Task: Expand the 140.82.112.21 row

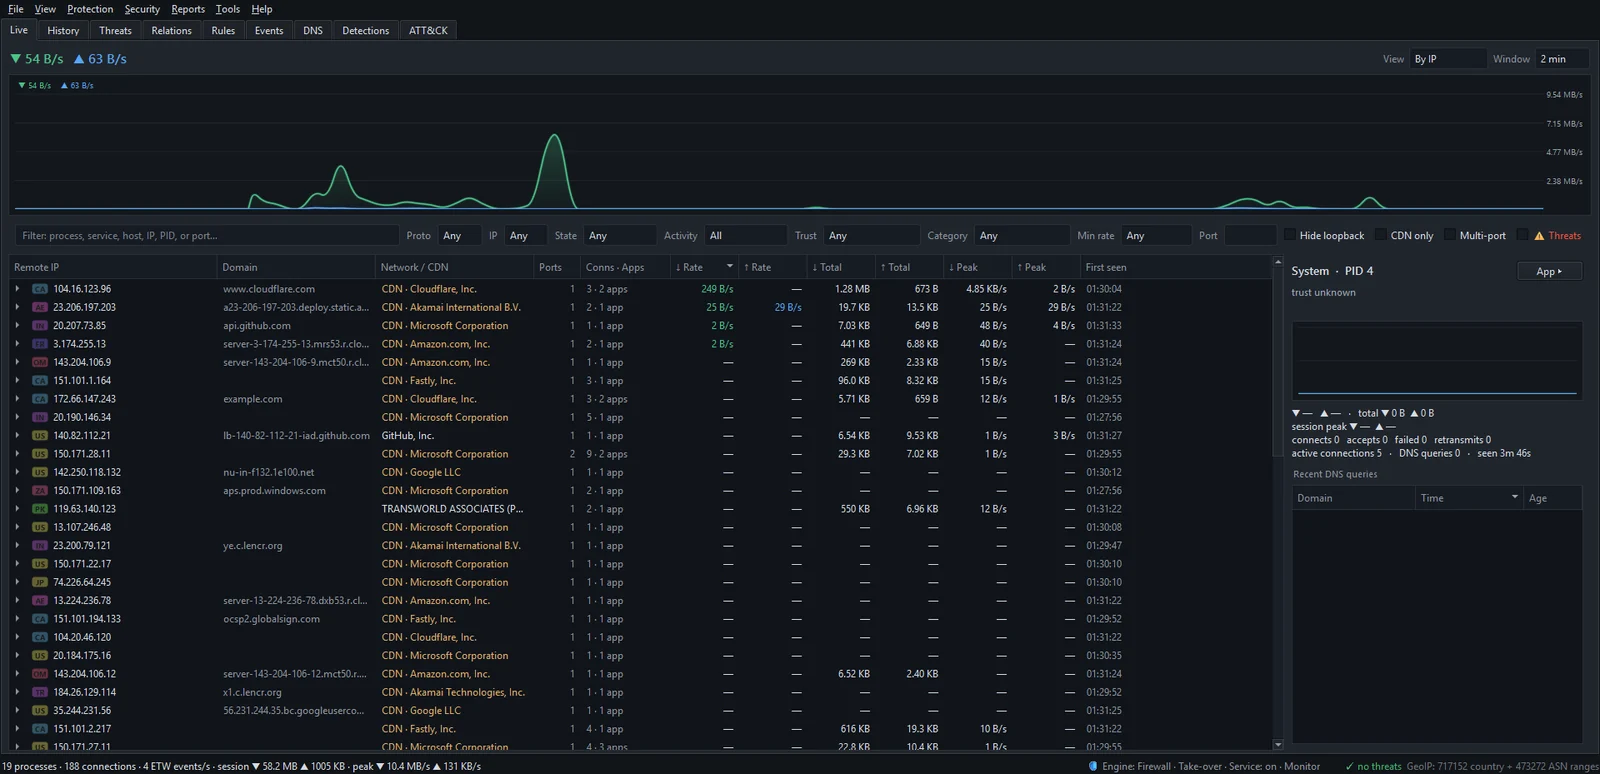Action: [x=17, y=436]
